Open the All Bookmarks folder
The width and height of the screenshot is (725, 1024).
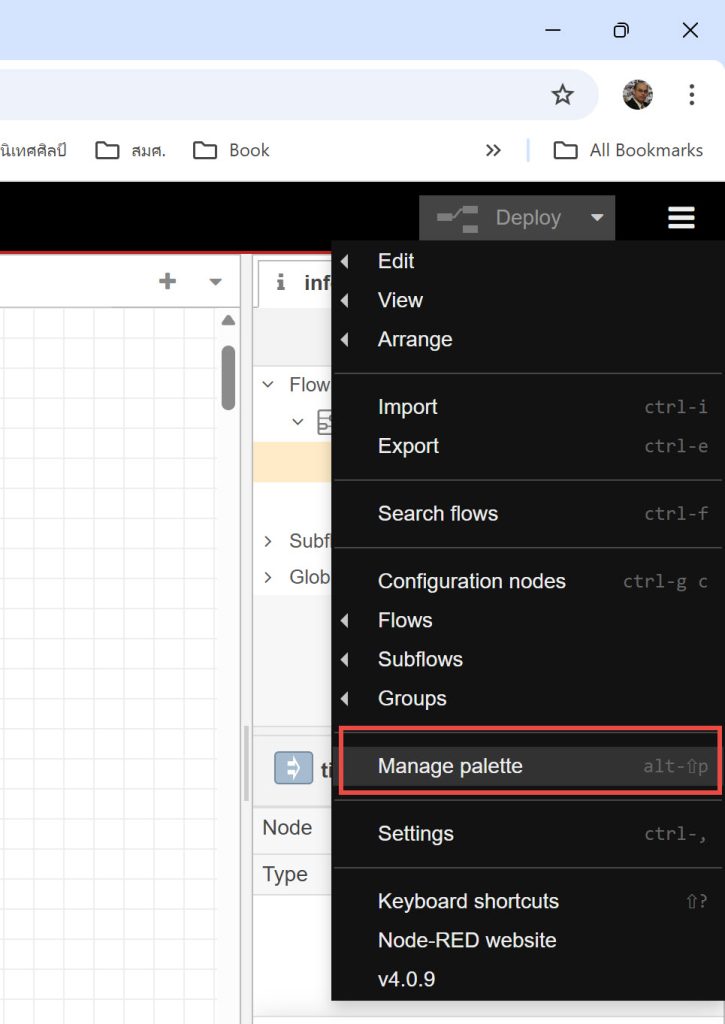(x=628, y=150)
